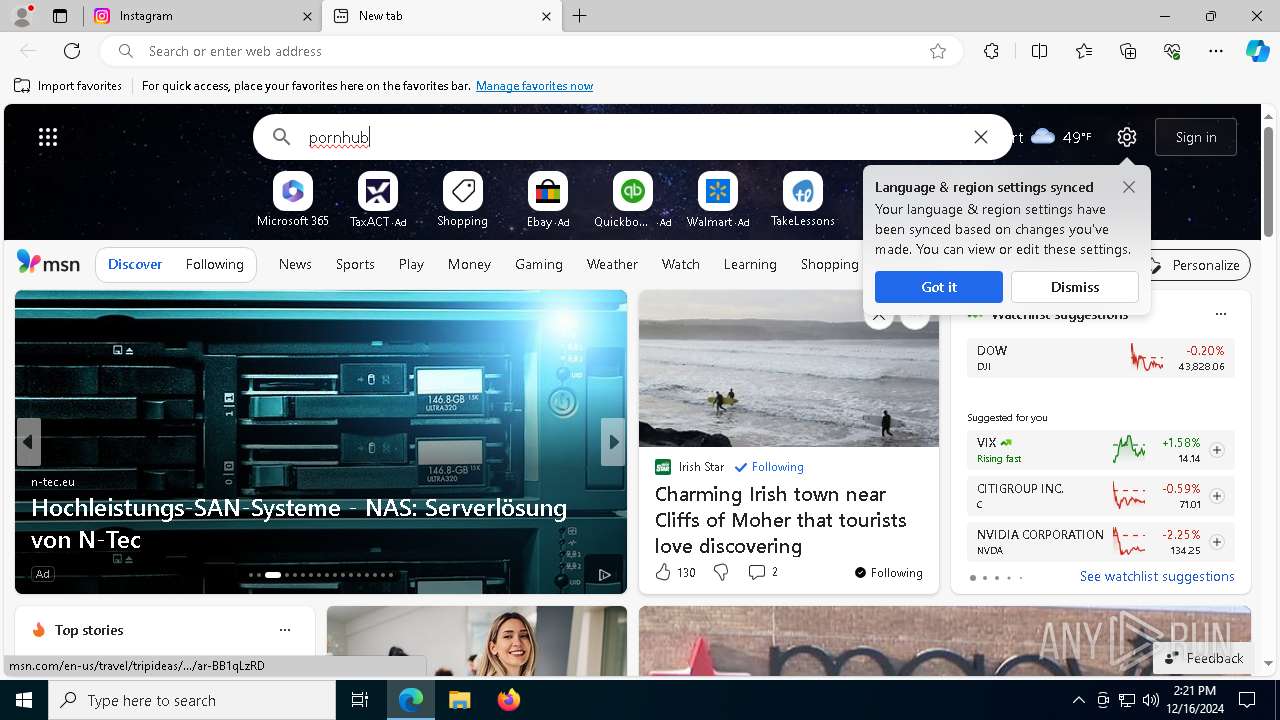This screenshot has width=1280, height=720.
Task: Open Shopping quick link tile
Action: point(462,200)
